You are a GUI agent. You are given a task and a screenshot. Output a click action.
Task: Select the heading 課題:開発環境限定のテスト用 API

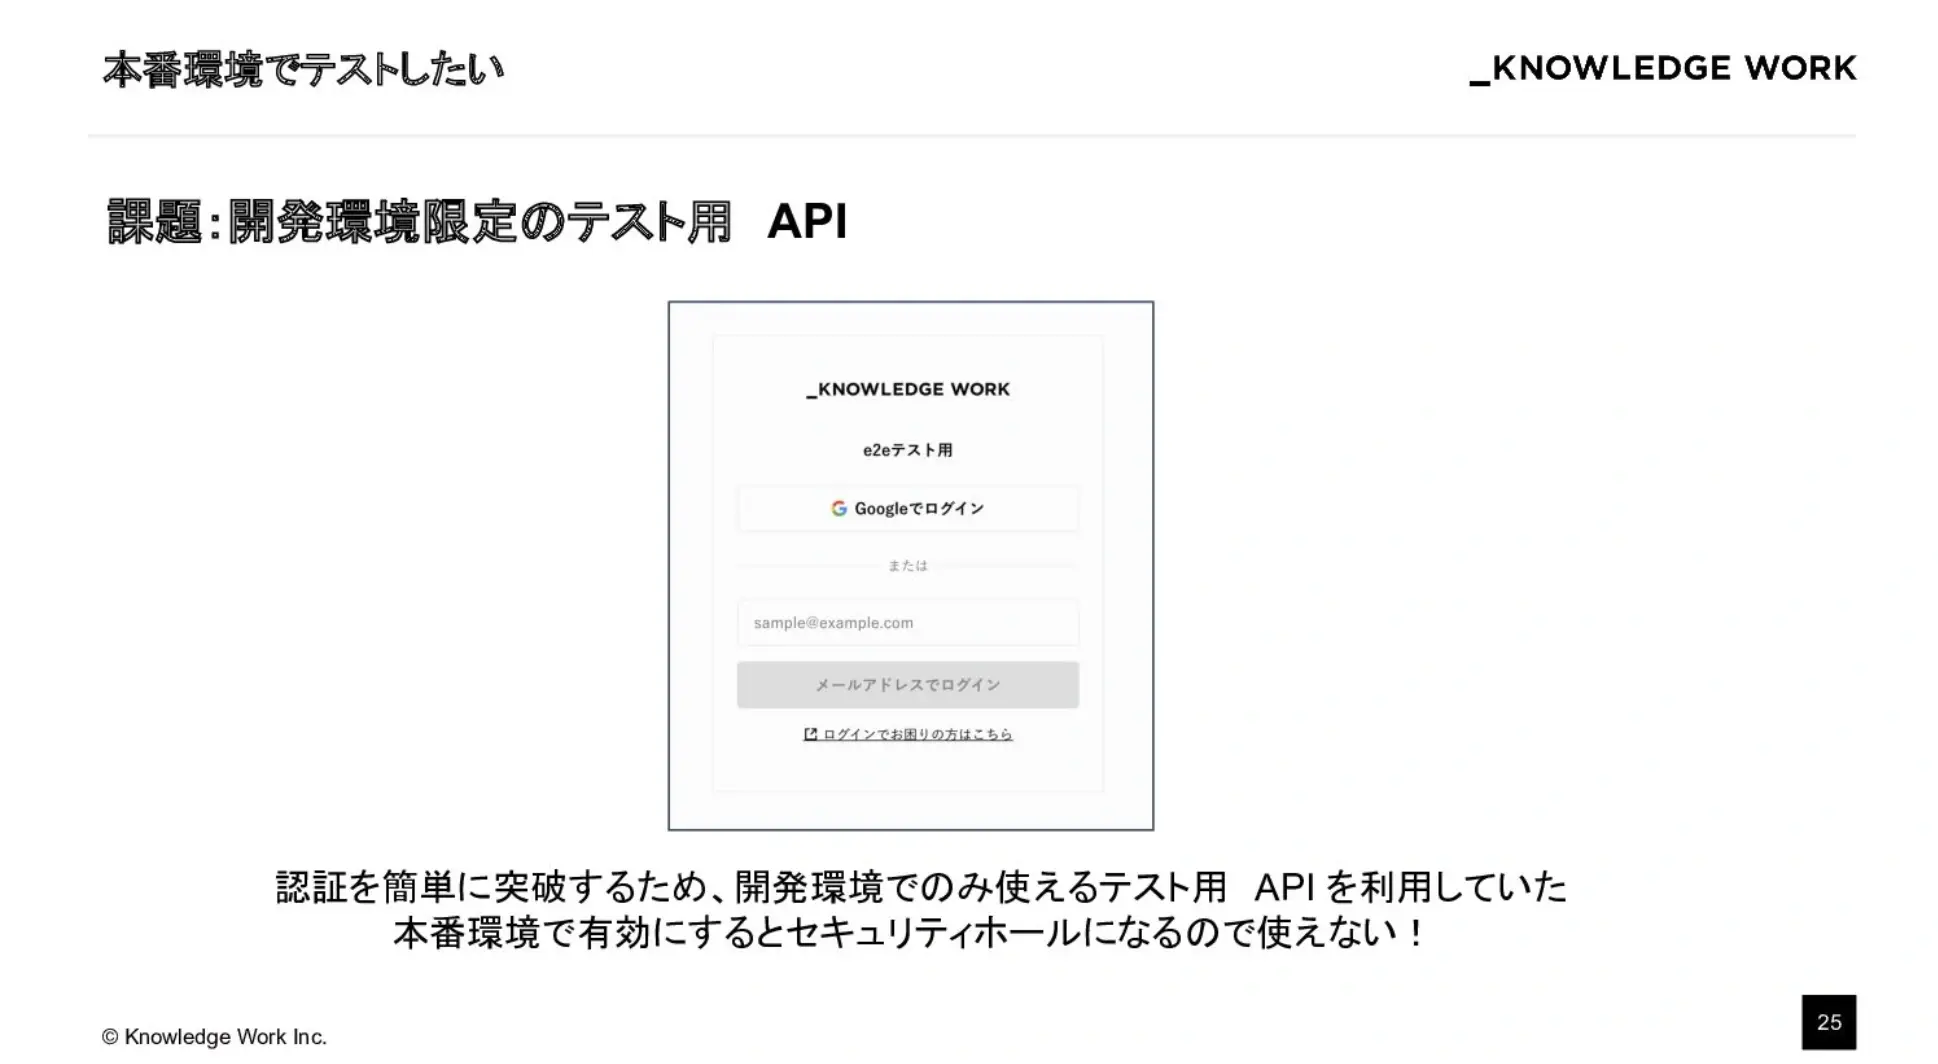pyautogui.click(x=477, y=221)
